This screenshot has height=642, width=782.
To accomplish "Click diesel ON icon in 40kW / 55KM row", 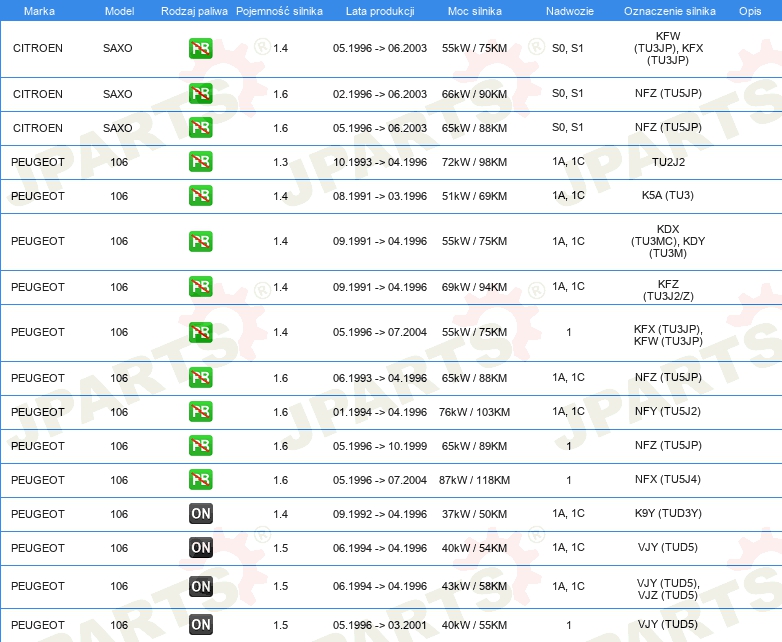I will pyautogui.click(x=200, y=625).
